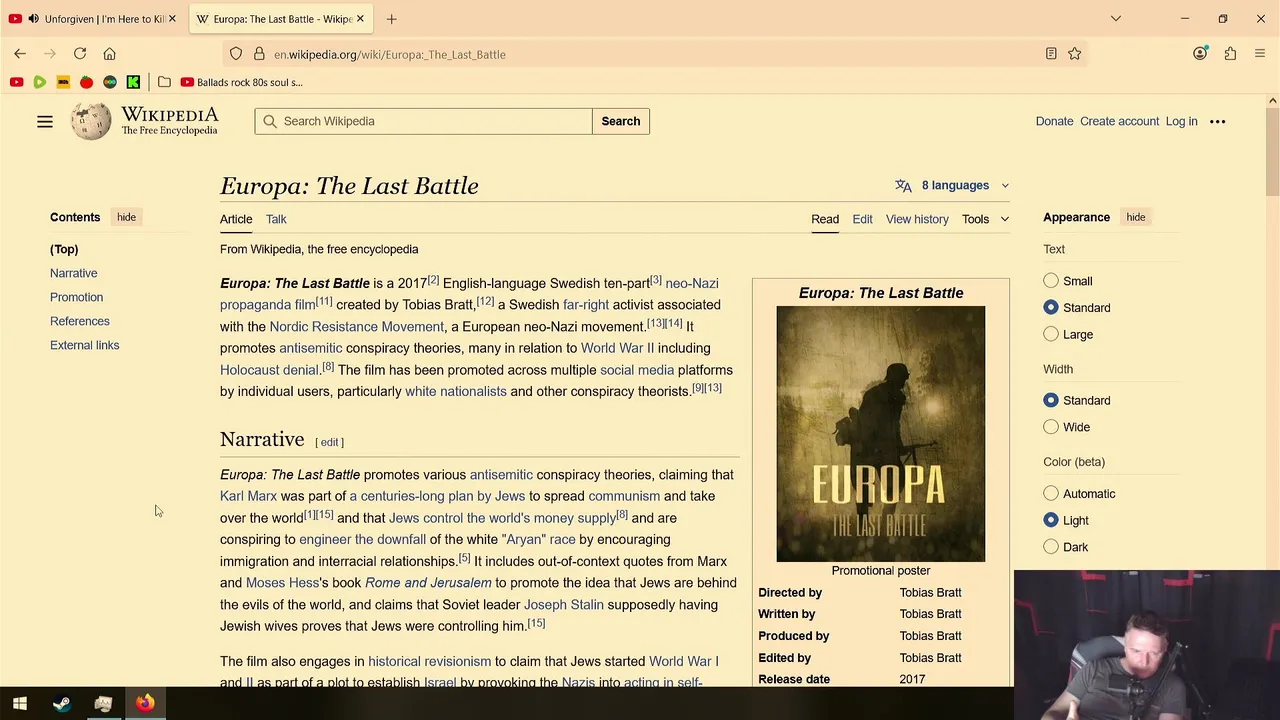This screenshot has height=720, width=1280.
Task: Reload the current page
Action: [x=80, y=54]
